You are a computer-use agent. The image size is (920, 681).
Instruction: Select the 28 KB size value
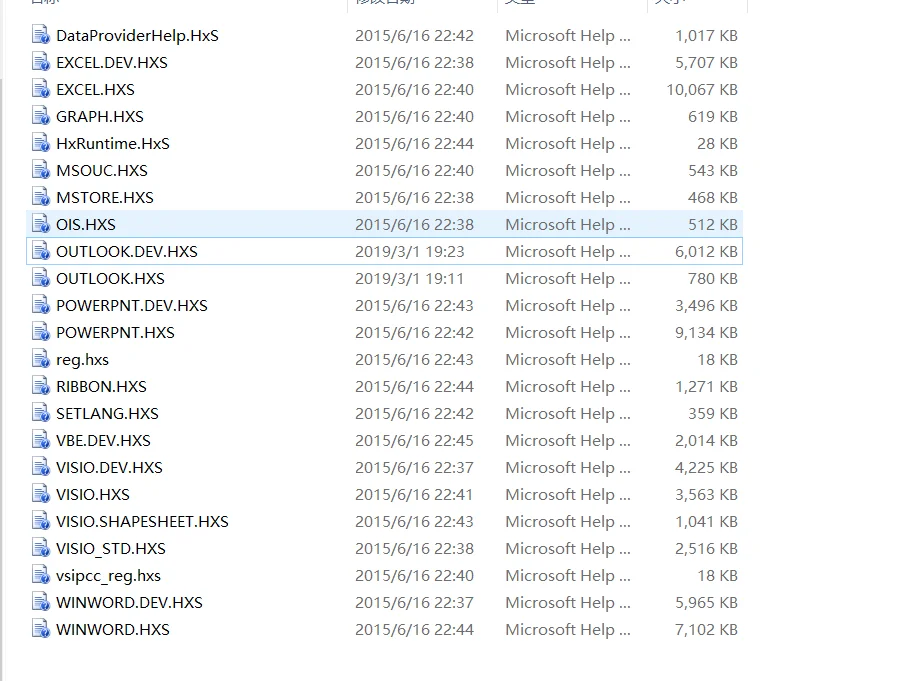pyautogui.click(x=717, y=144)
